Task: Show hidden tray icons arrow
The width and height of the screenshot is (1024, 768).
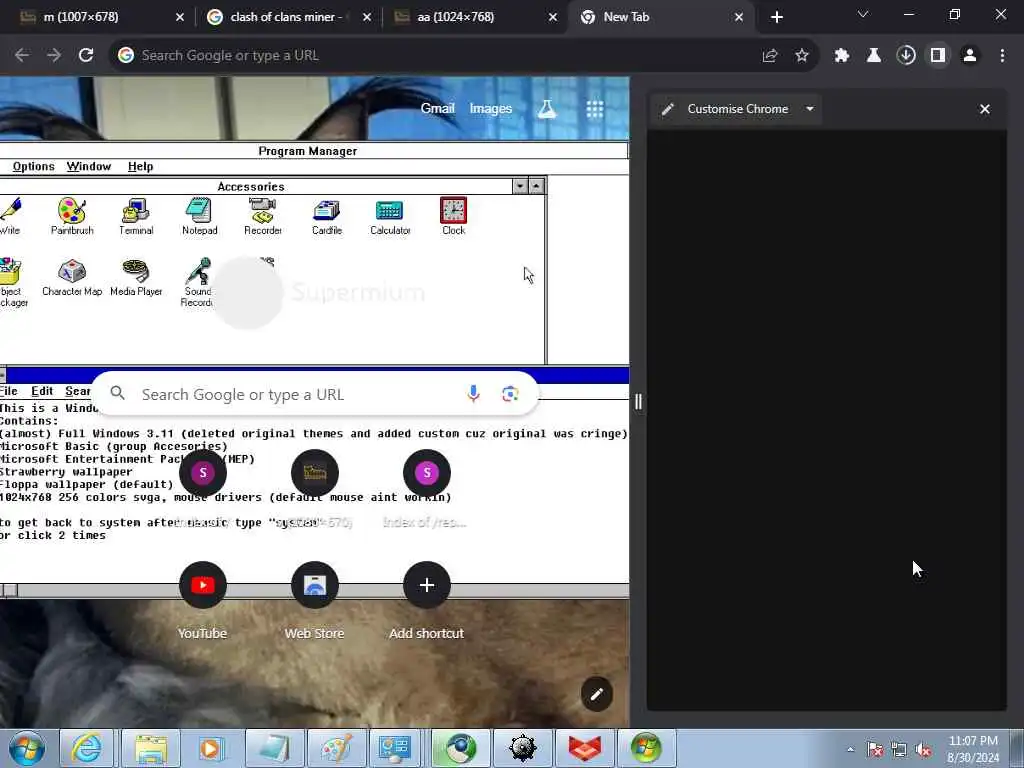Action: pyautogui.click(x=850, y=750)
